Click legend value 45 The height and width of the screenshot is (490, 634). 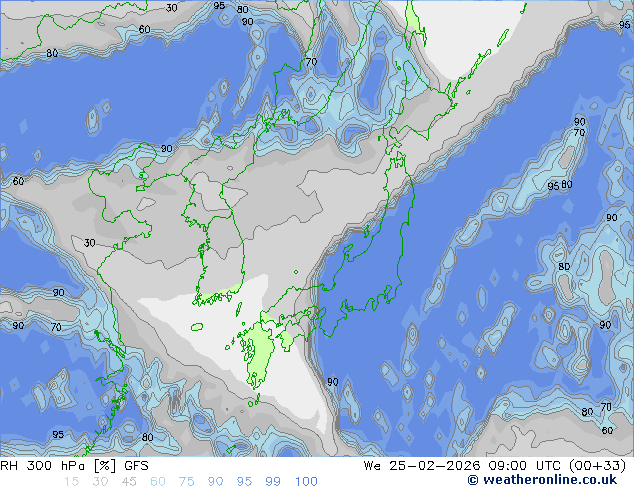click(x=129, y=482)
